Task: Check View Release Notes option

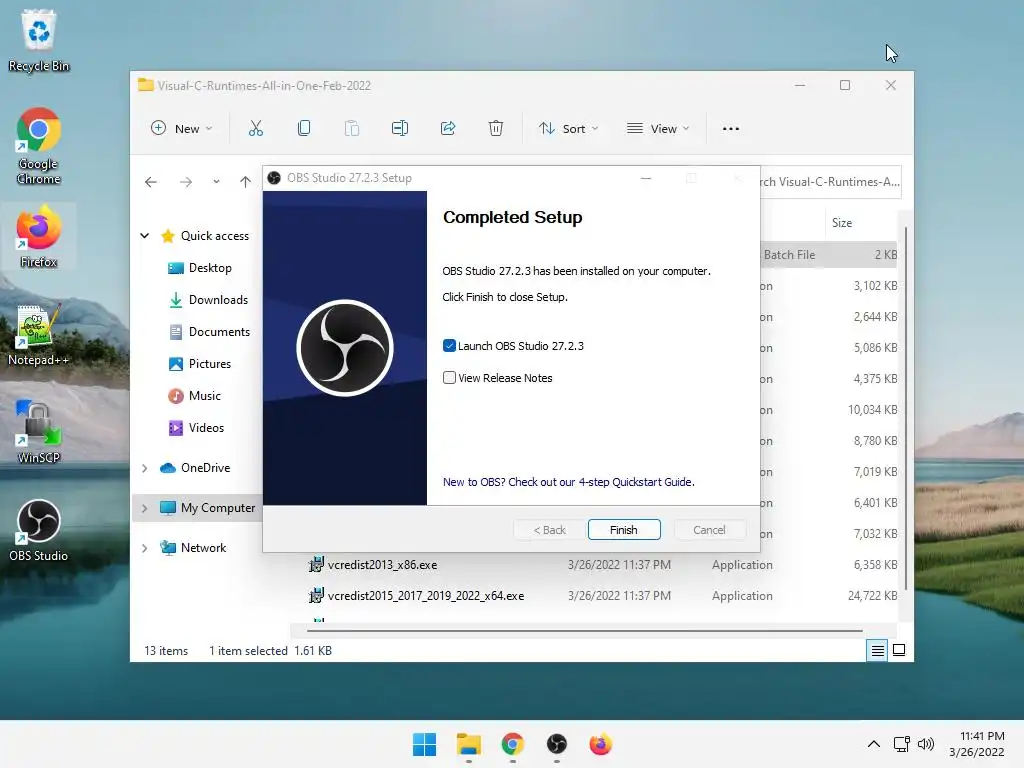Action: pos(449,378)
